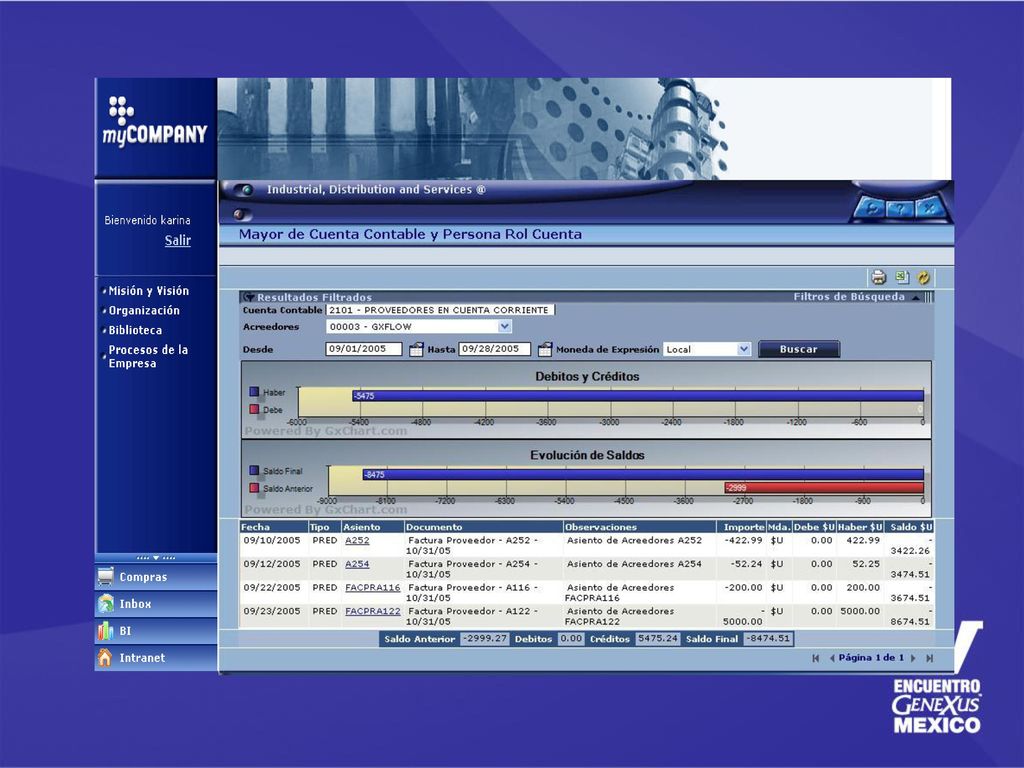Screen dimensions: 1024x768
Task: Click the Compras module icon
Action: tap(105, 577)
